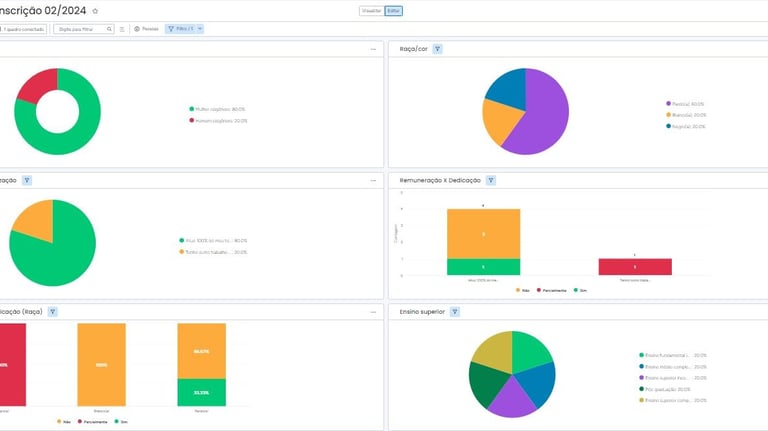
Task: Open the settings icon beside the search box
Action: pyautogui.click(x=122, y=29)
